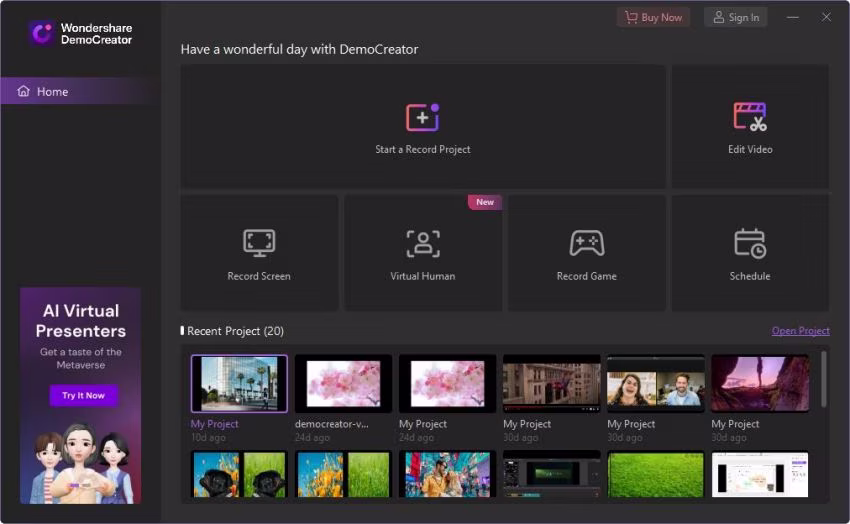Screen dimensions: 850x524
Task: Click Get a taste of the Metaverse text
Action: [x=81, y=358]
